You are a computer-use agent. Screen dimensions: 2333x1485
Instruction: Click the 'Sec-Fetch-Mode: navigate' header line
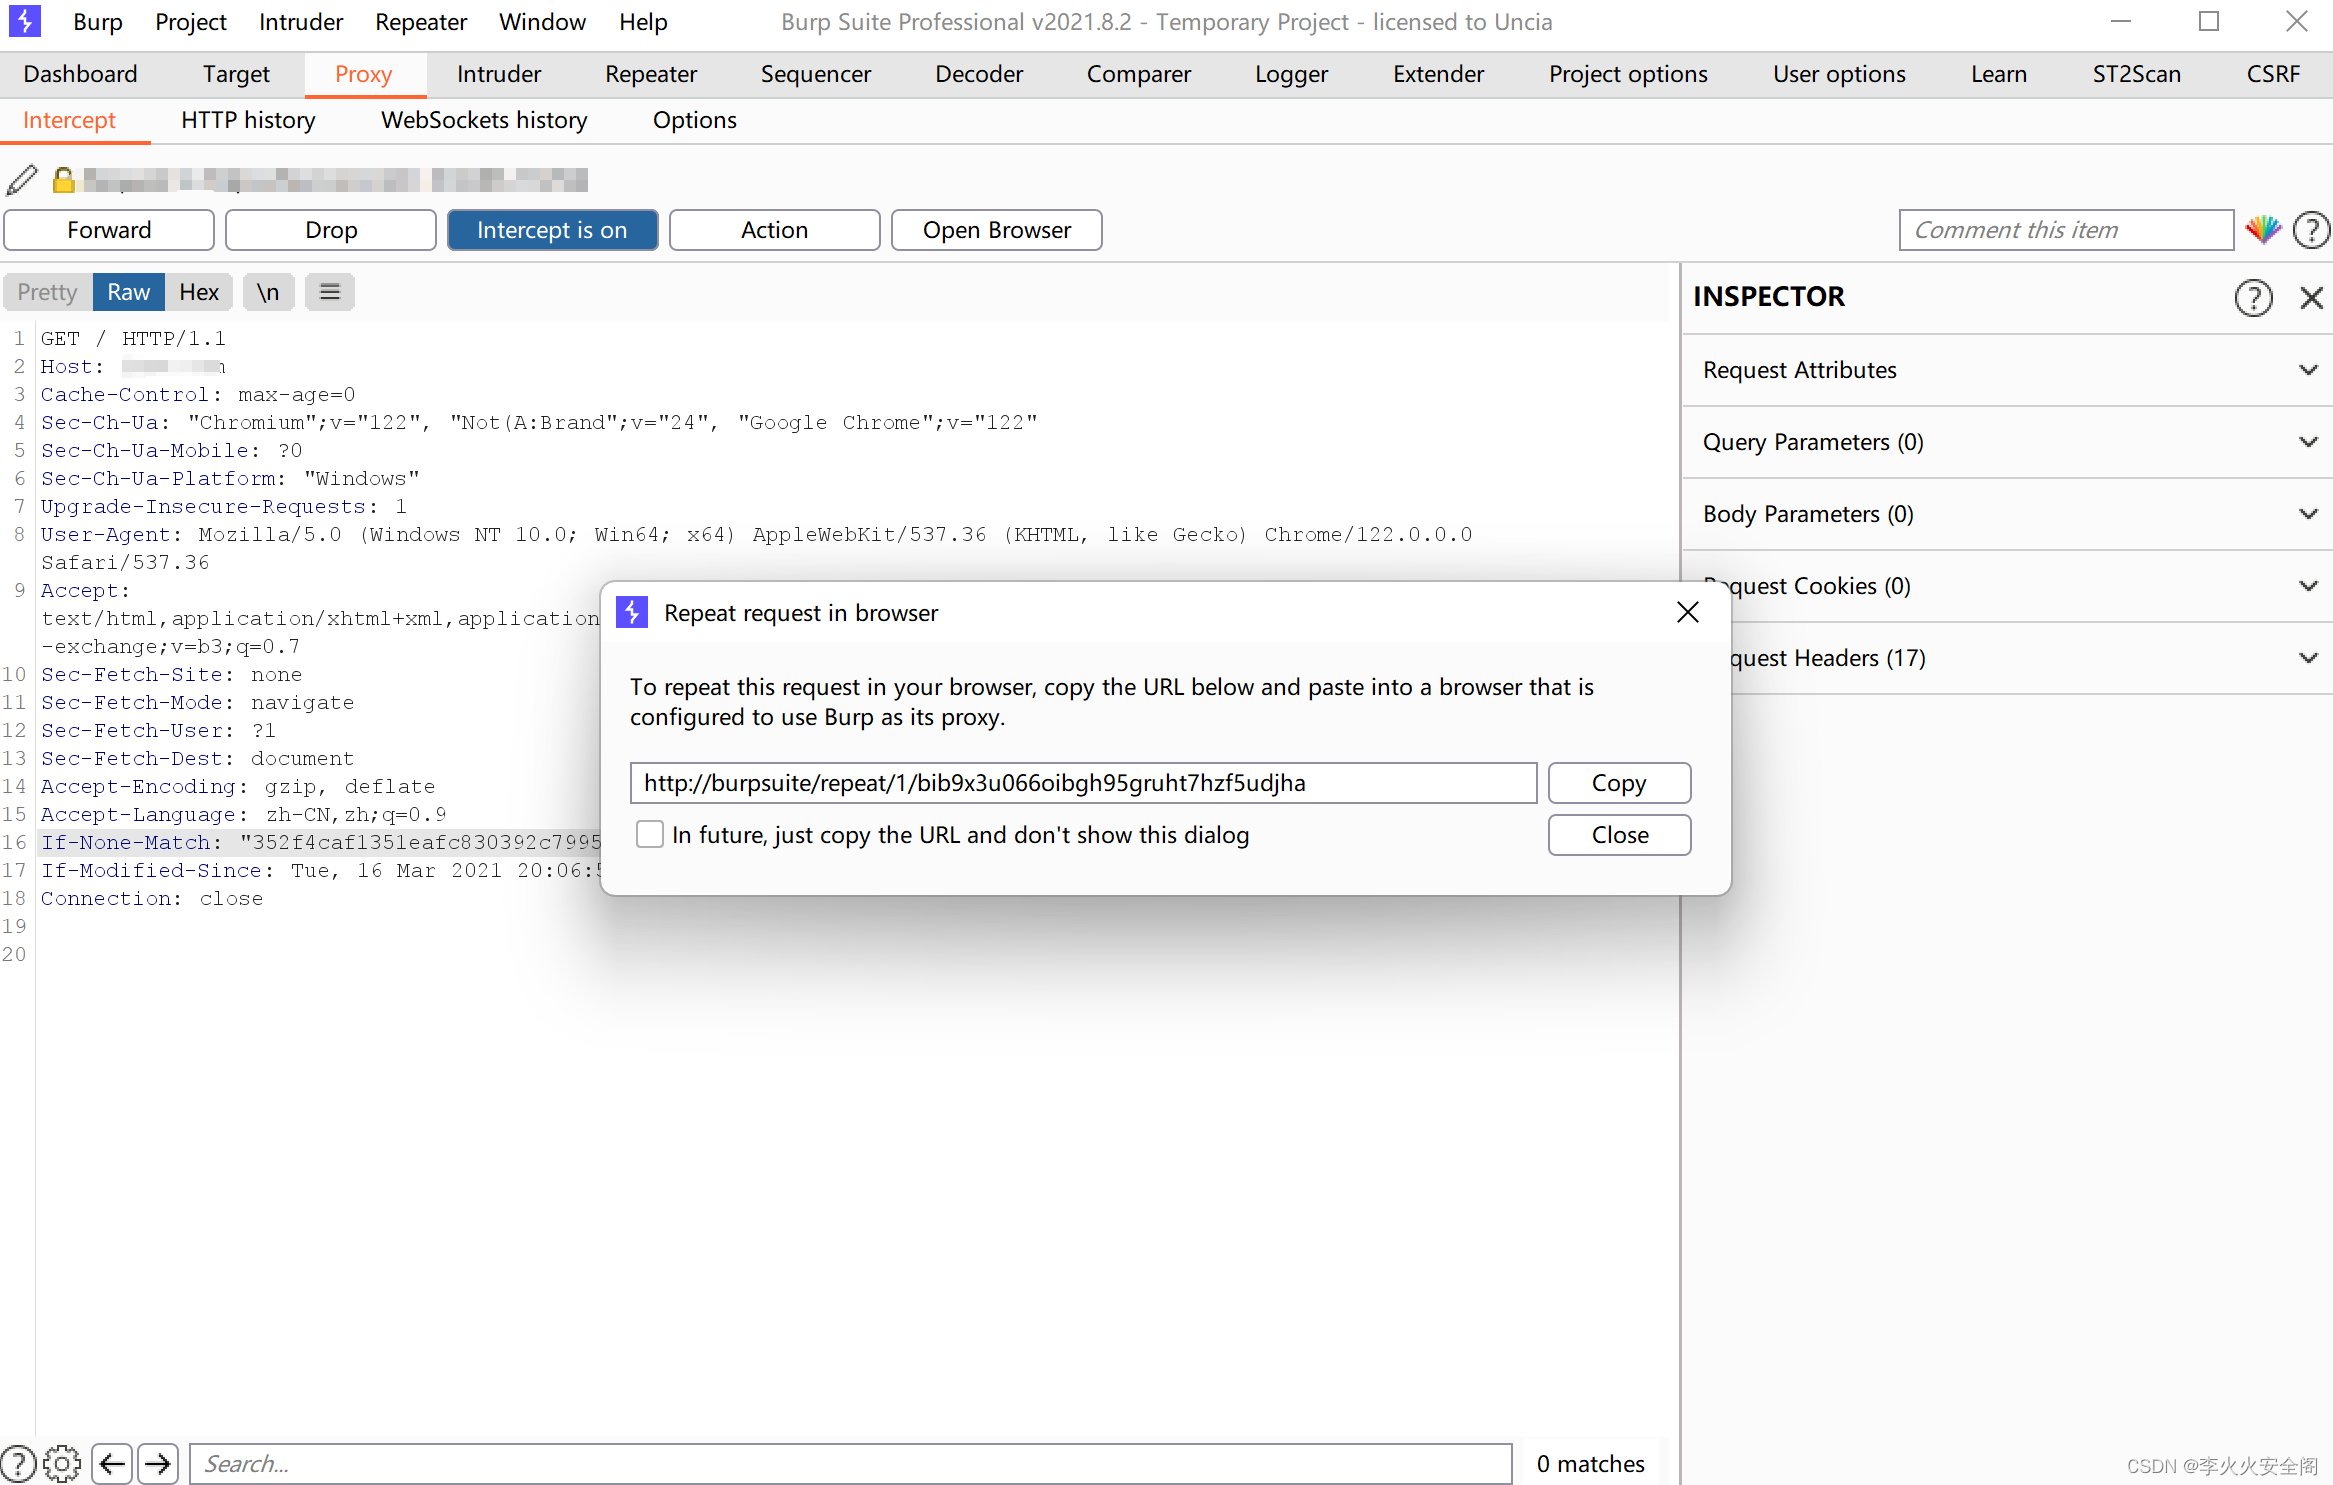click(x=197, y=702)
